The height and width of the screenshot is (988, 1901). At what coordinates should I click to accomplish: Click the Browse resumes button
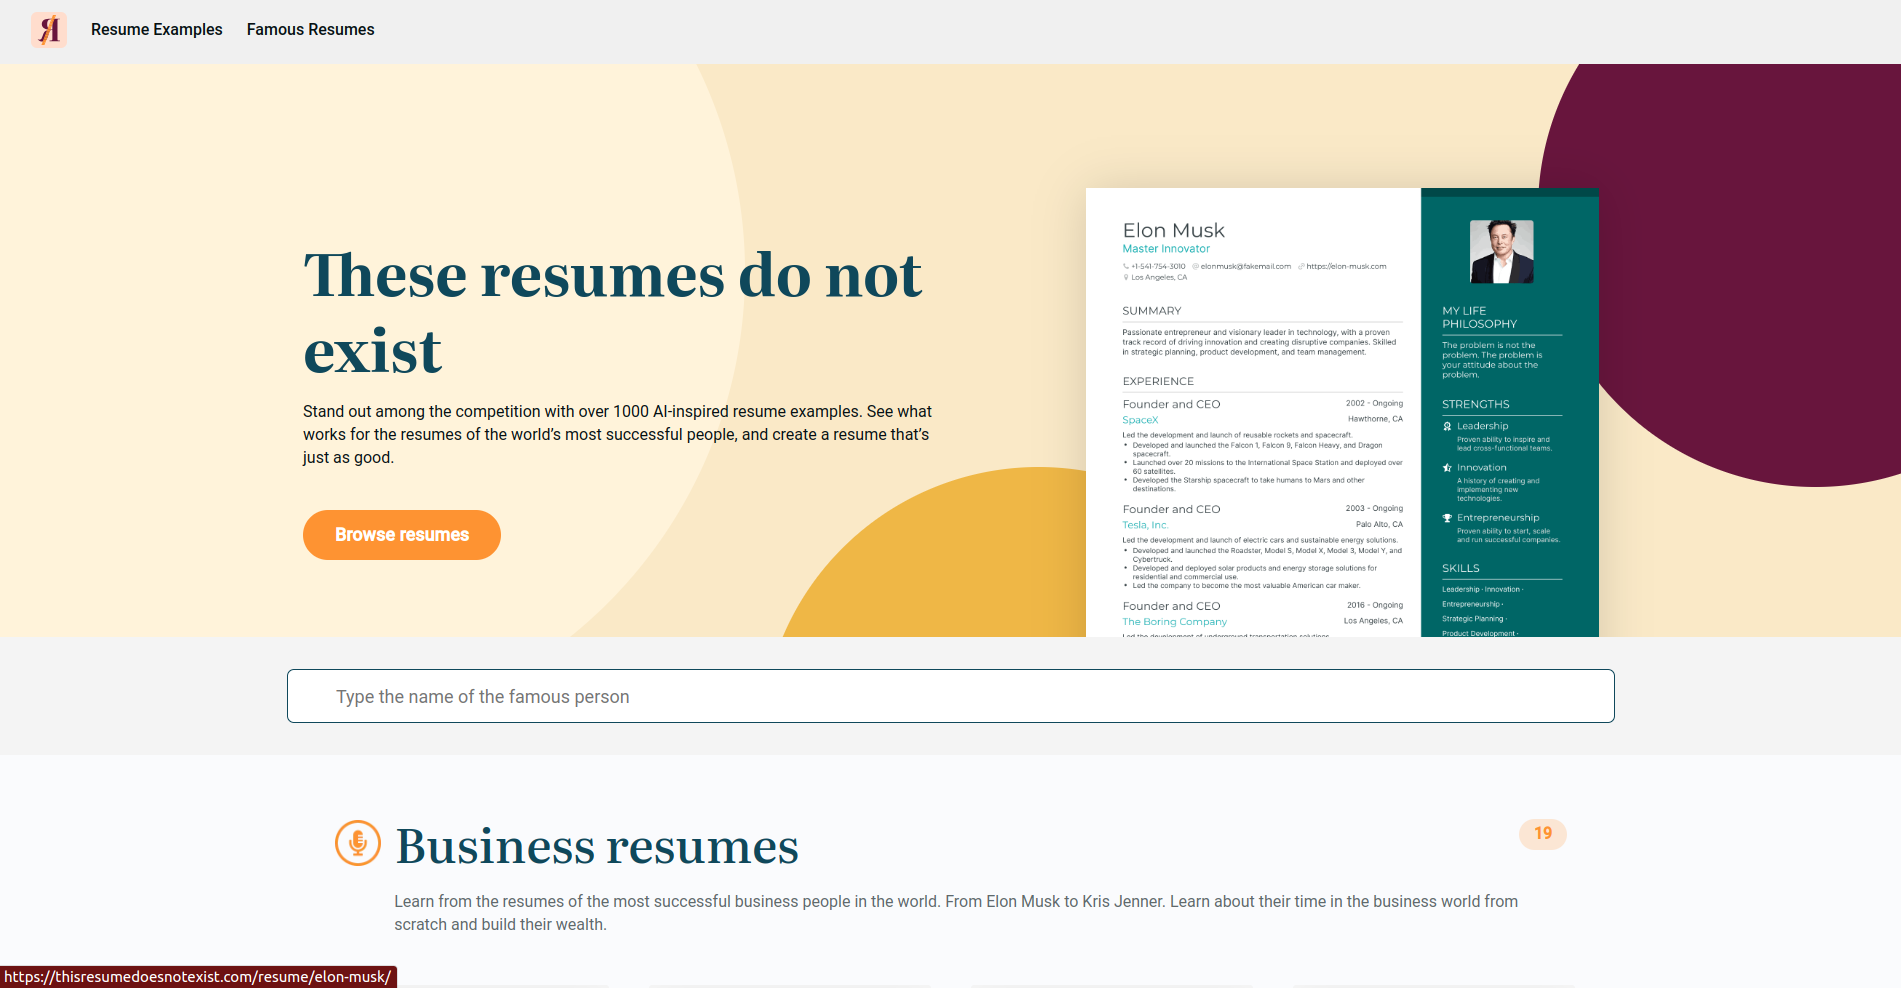point(402,535)
